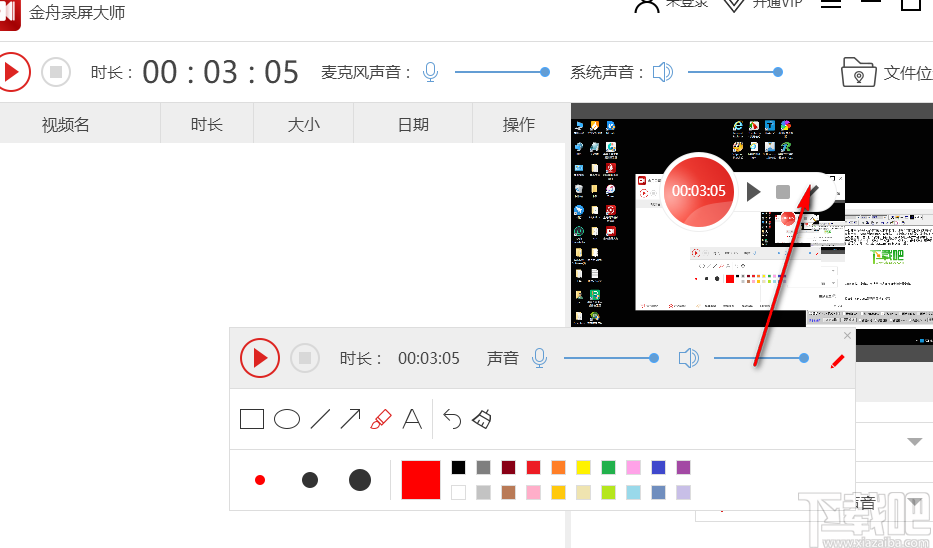Screen dimensions: 933x548
Task: Pick the green color swatch
Action: pos(608,467)
